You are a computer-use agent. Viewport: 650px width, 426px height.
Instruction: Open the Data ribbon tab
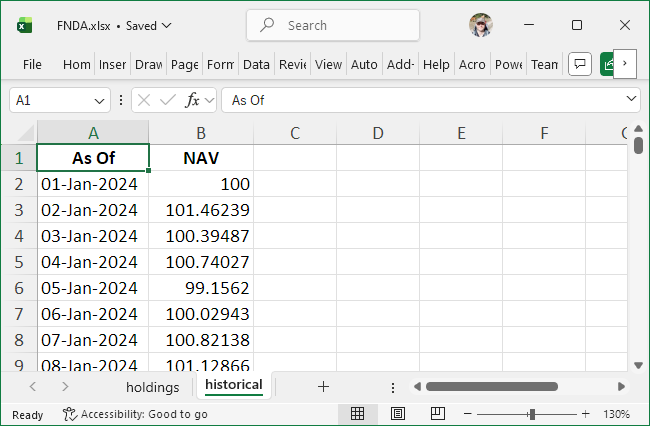coord(256,65)
